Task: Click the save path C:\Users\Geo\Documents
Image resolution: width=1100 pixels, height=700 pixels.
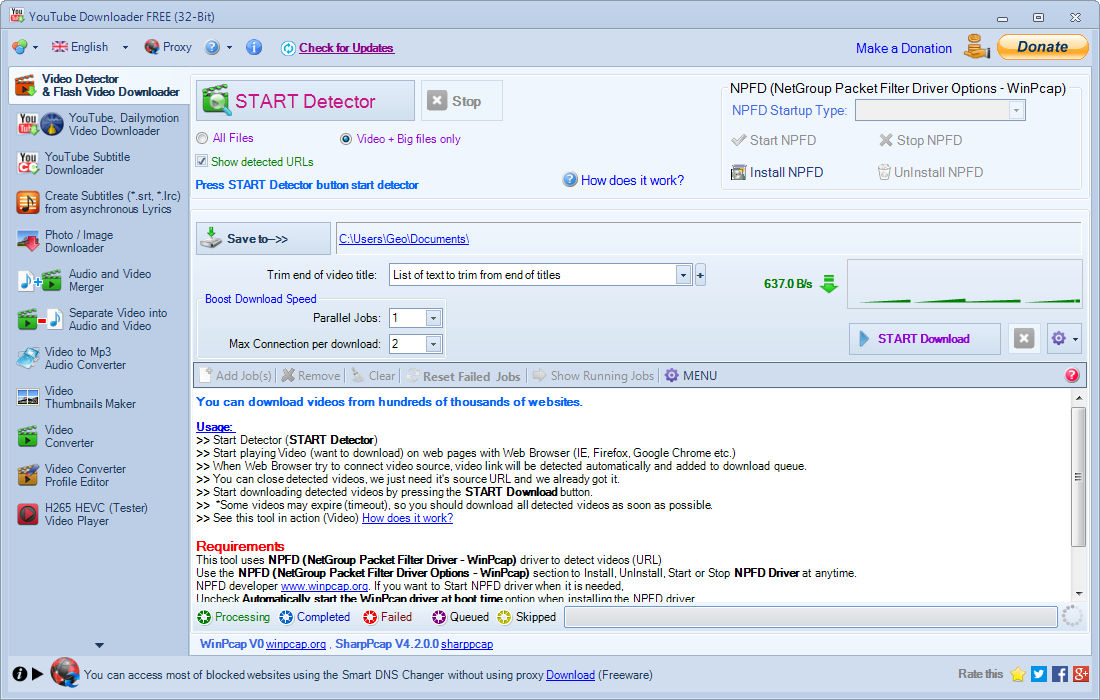Action: click(x=404, y=239)
